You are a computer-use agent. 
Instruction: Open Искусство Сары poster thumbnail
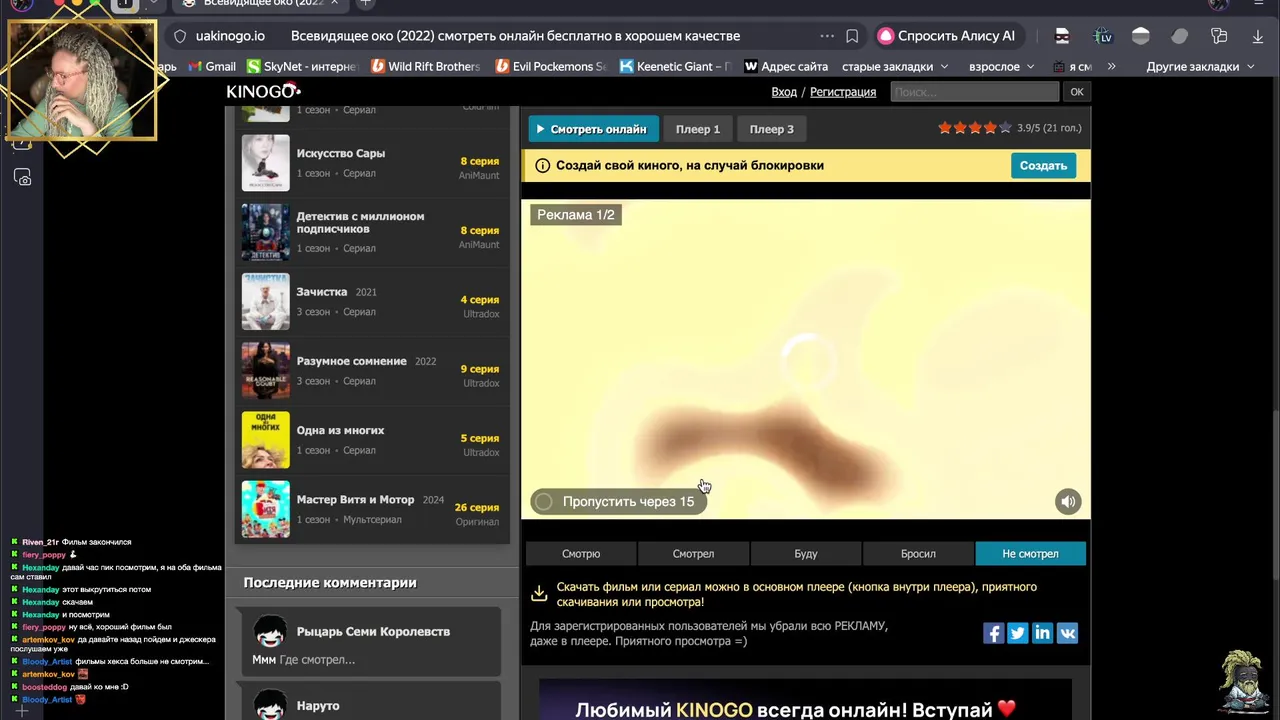click(x=265, y=163)
